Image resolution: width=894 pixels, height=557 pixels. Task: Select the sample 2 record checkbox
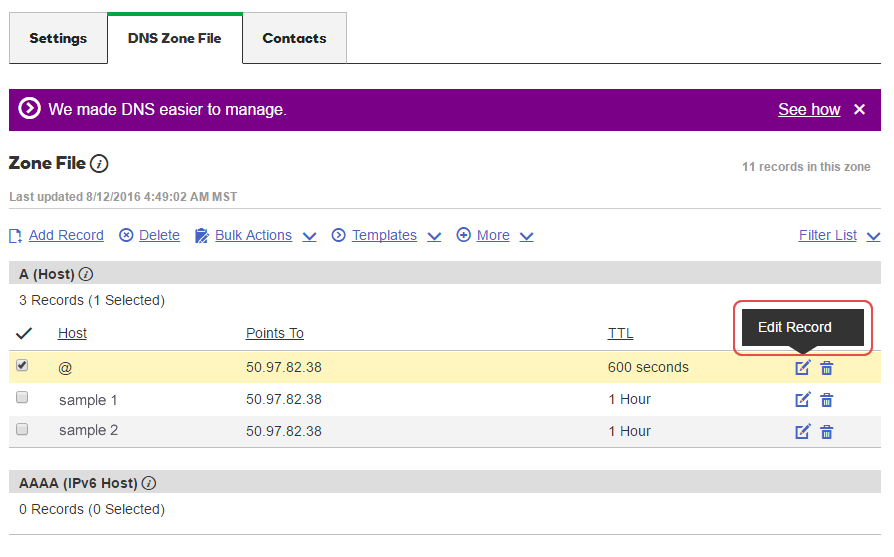click(x=22, y=430)
